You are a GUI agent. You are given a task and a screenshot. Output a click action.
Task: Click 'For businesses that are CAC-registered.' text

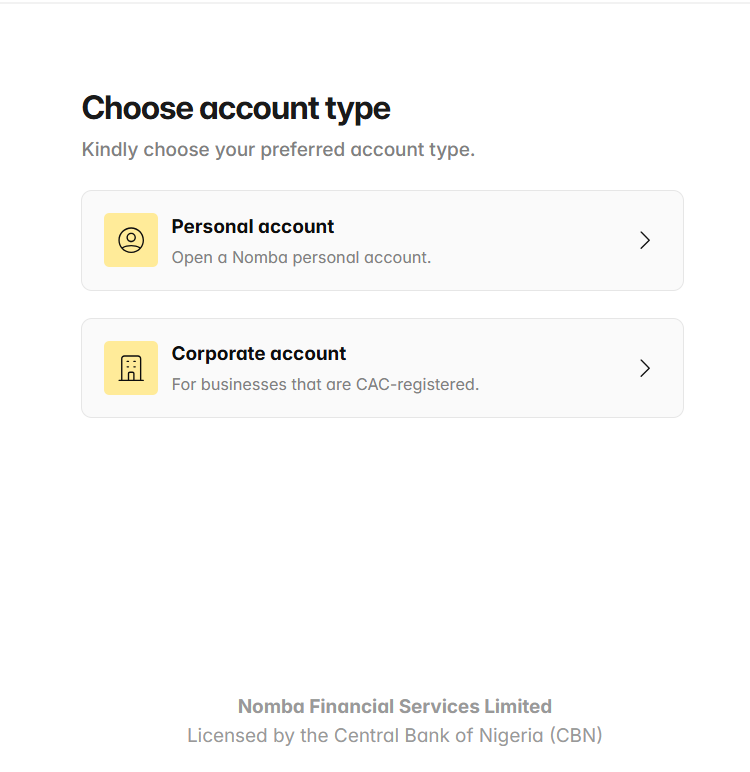click(x=325, y=385)
